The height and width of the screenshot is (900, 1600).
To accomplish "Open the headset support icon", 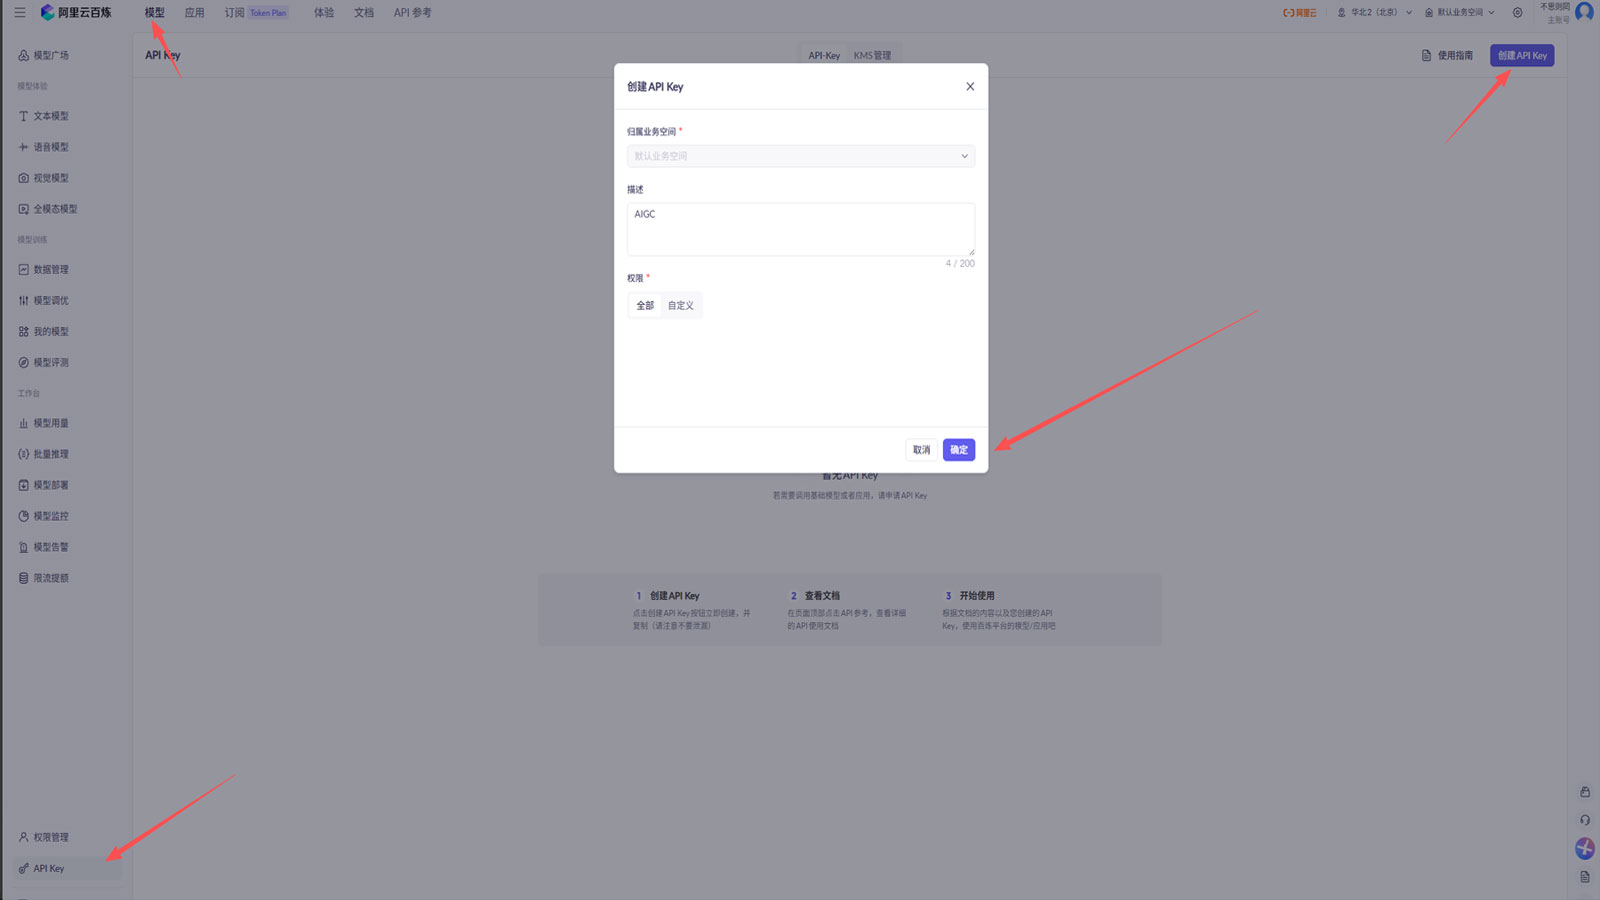I will pyautogui.click(x=1585, y=820).
